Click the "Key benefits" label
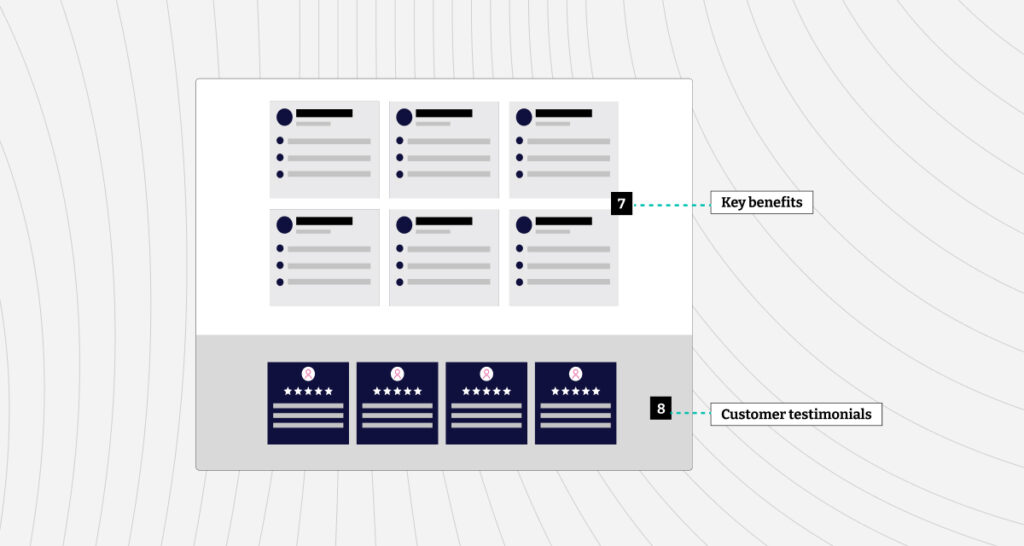Viewport: 1024px width, 546px height. (761, 202)
